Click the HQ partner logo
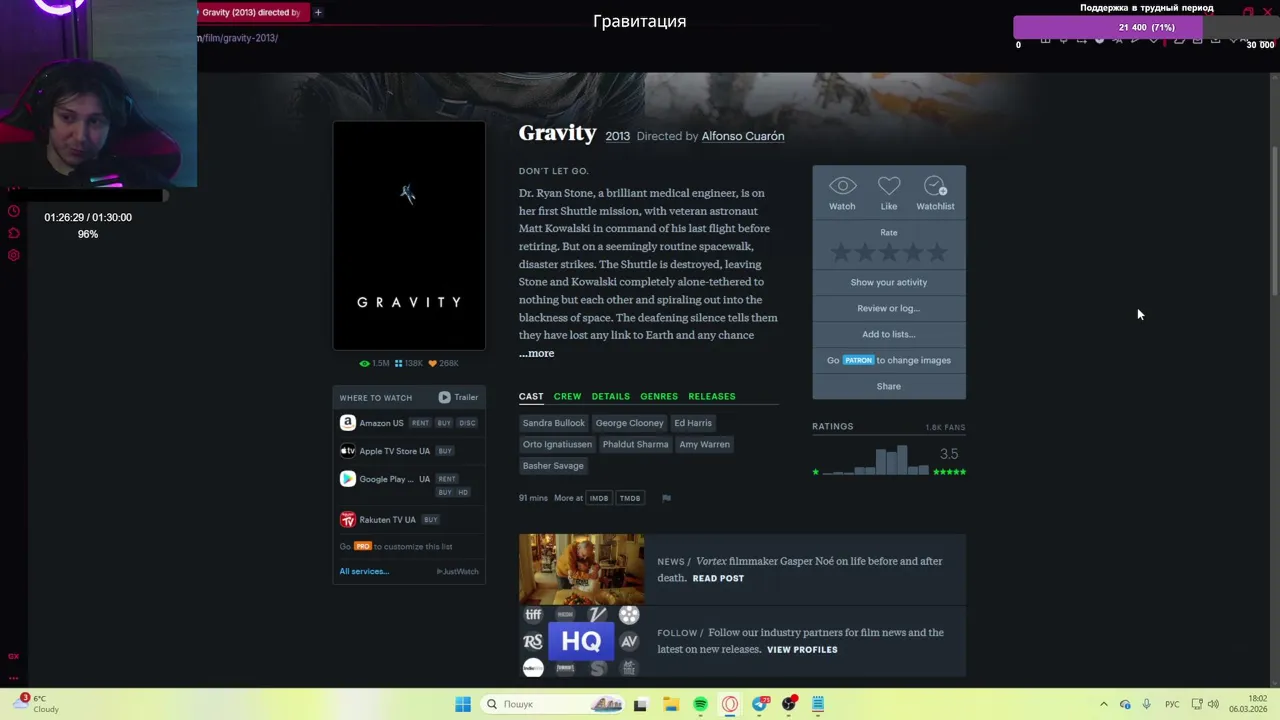 (x=581, y=641)
